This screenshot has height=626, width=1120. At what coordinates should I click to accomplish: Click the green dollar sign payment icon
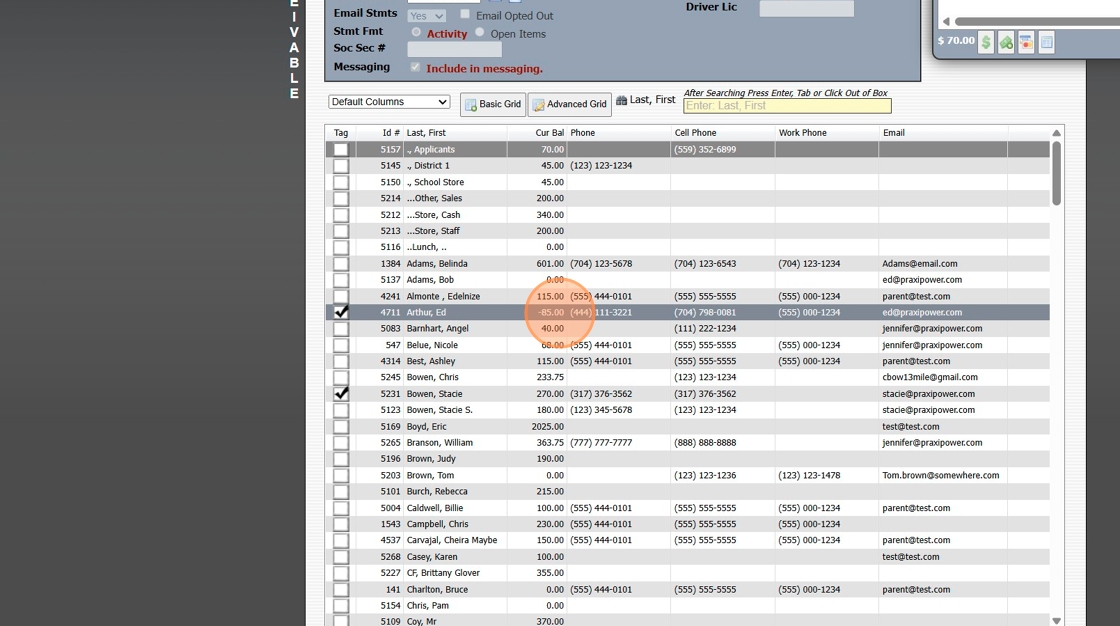986,42
